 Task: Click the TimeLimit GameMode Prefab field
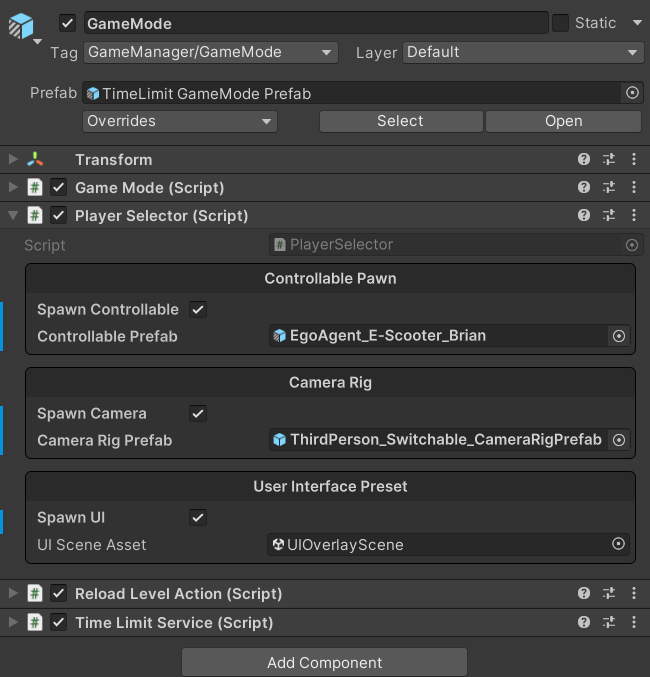352,93
